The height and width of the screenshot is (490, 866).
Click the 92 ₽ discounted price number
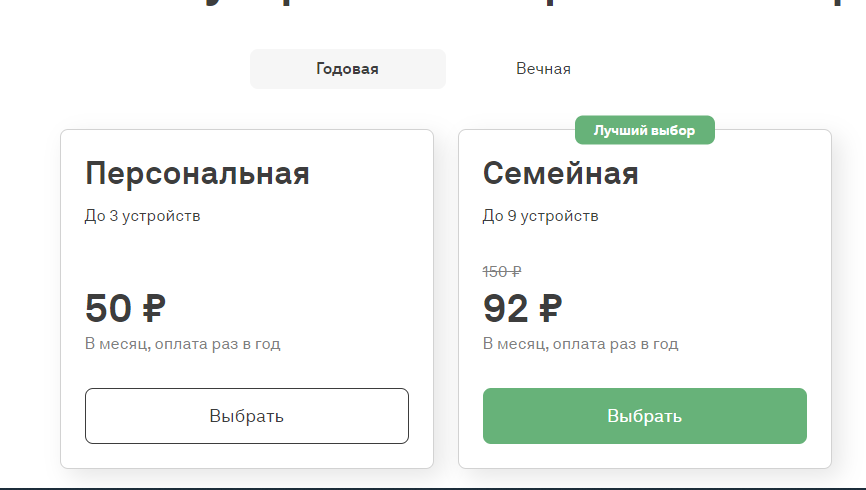506,308
